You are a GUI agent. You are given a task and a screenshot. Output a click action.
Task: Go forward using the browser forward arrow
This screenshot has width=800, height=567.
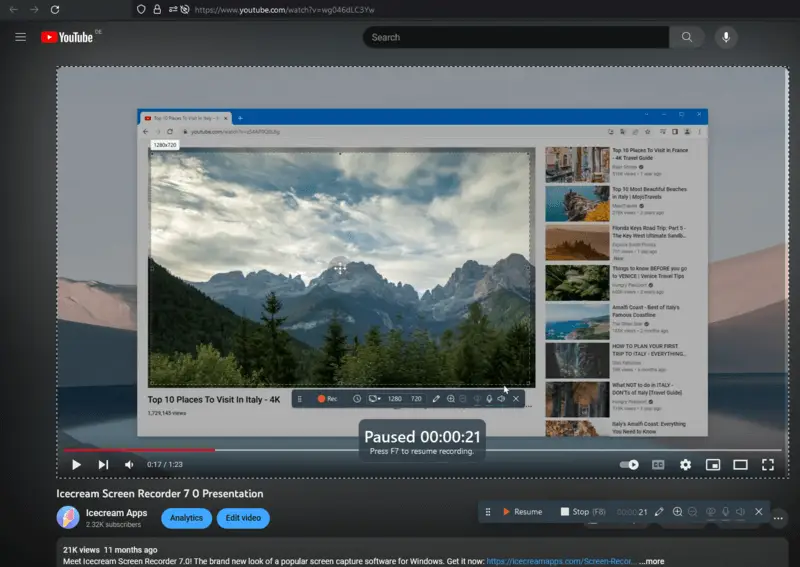(x=34, y=9)
